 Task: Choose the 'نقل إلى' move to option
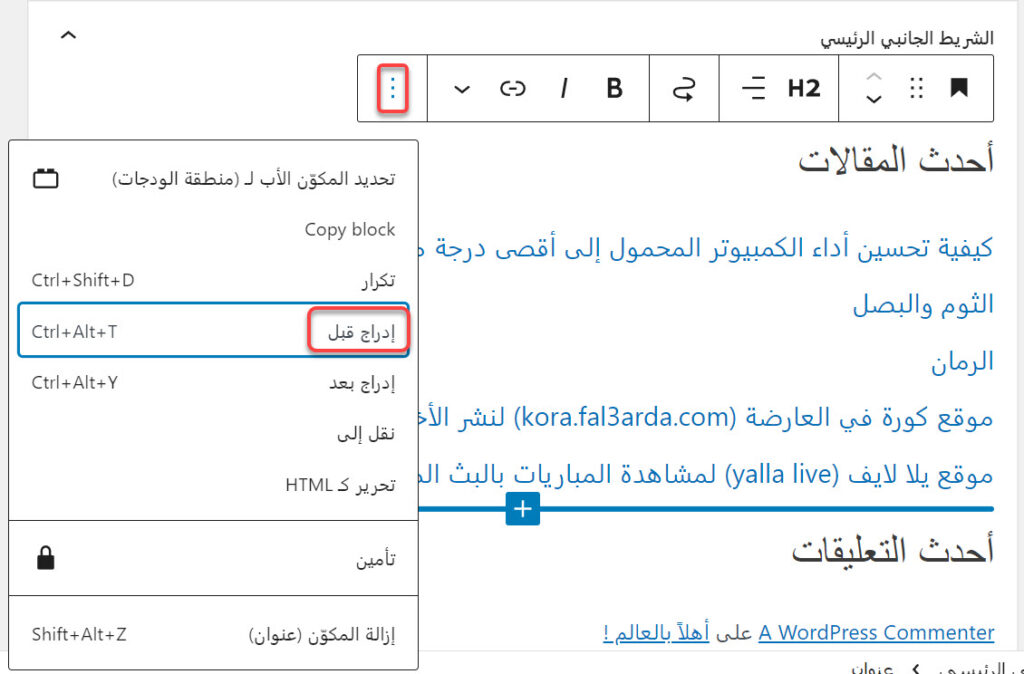pos(214,434)
